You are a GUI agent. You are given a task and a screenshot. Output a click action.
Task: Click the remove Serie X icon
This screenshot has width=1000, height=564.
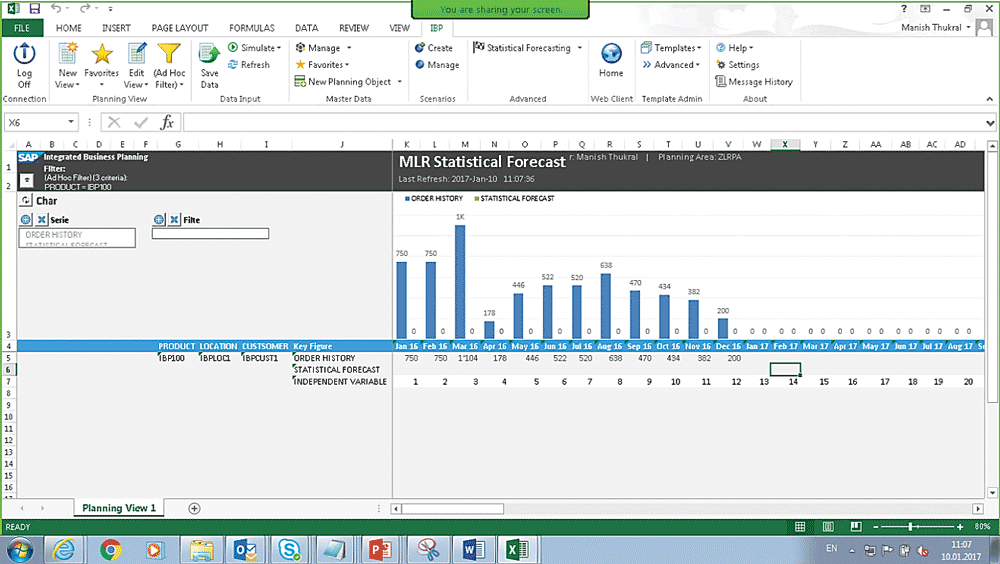[41, 219]
